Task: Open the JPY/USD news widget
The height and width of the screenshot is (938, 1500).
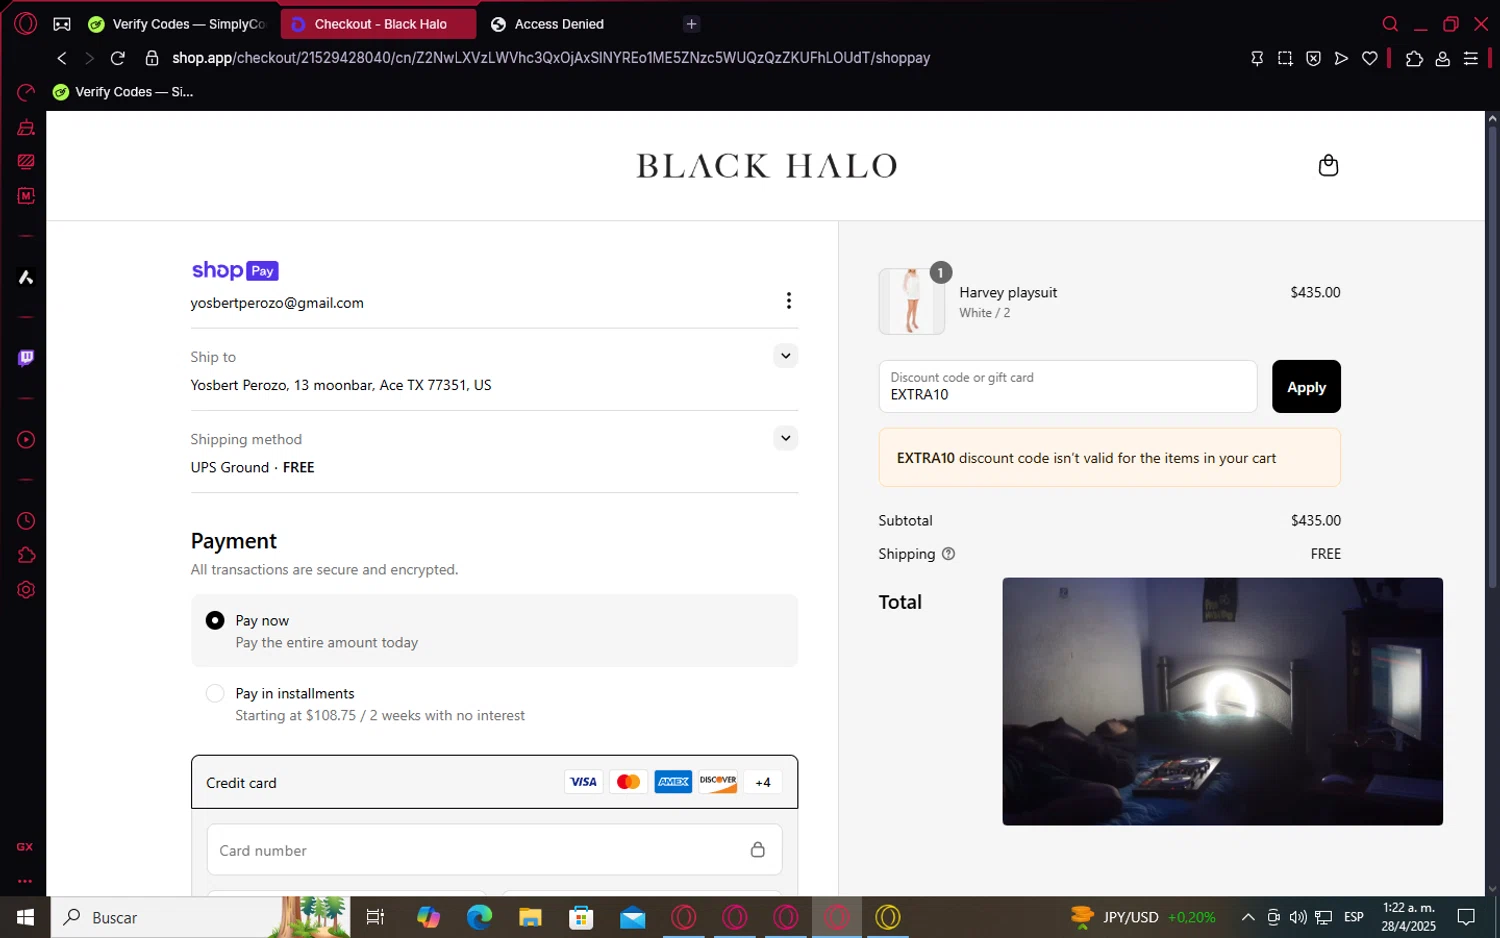Action: click(1143, 917)
